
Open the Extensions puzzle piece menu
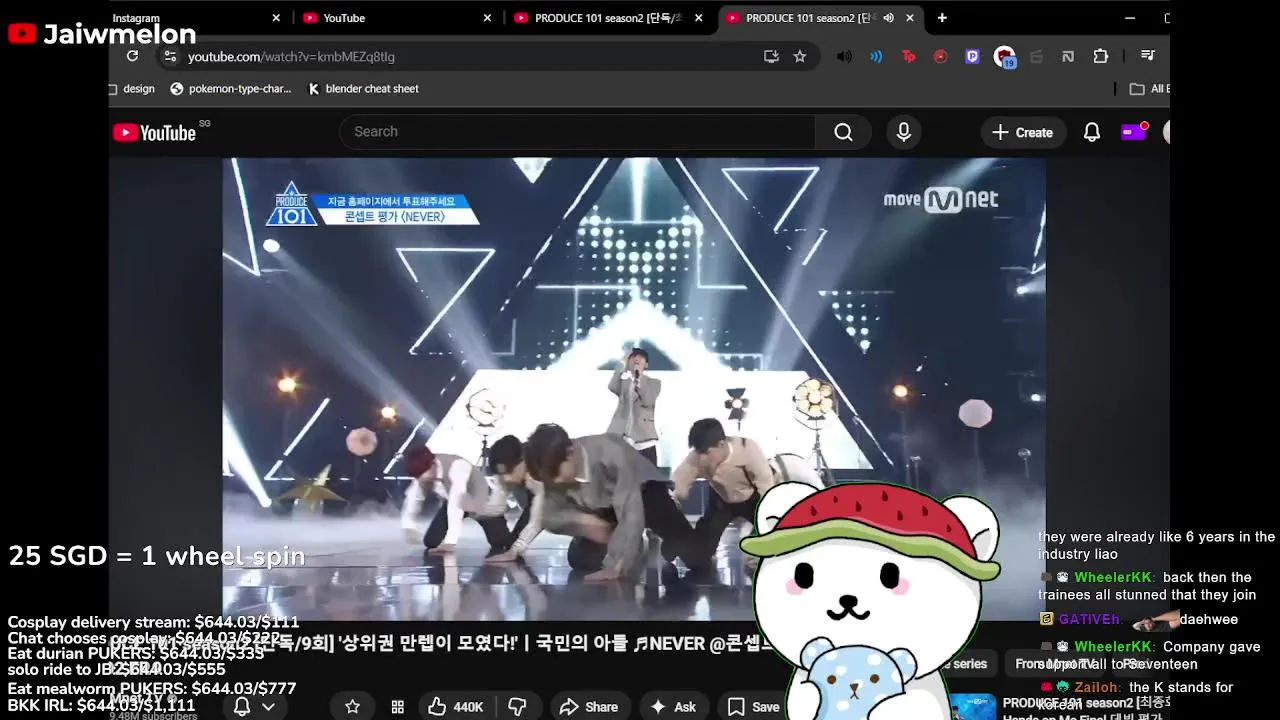(x=1101, y=57)
